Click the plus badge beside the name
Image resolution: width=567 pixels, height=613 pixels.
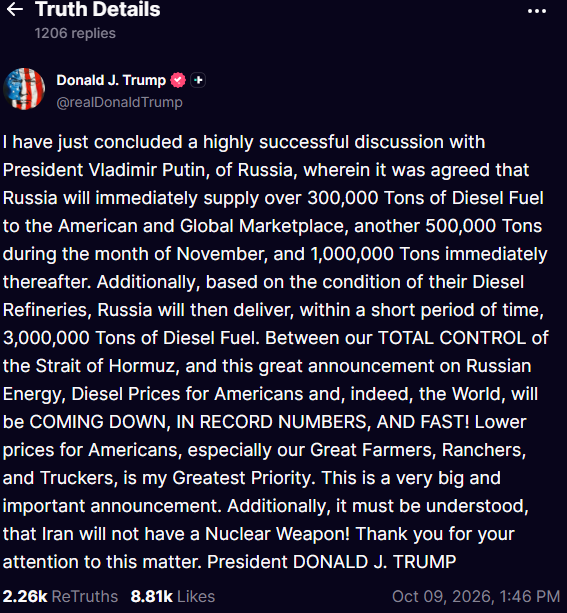[x=198, y=80]
